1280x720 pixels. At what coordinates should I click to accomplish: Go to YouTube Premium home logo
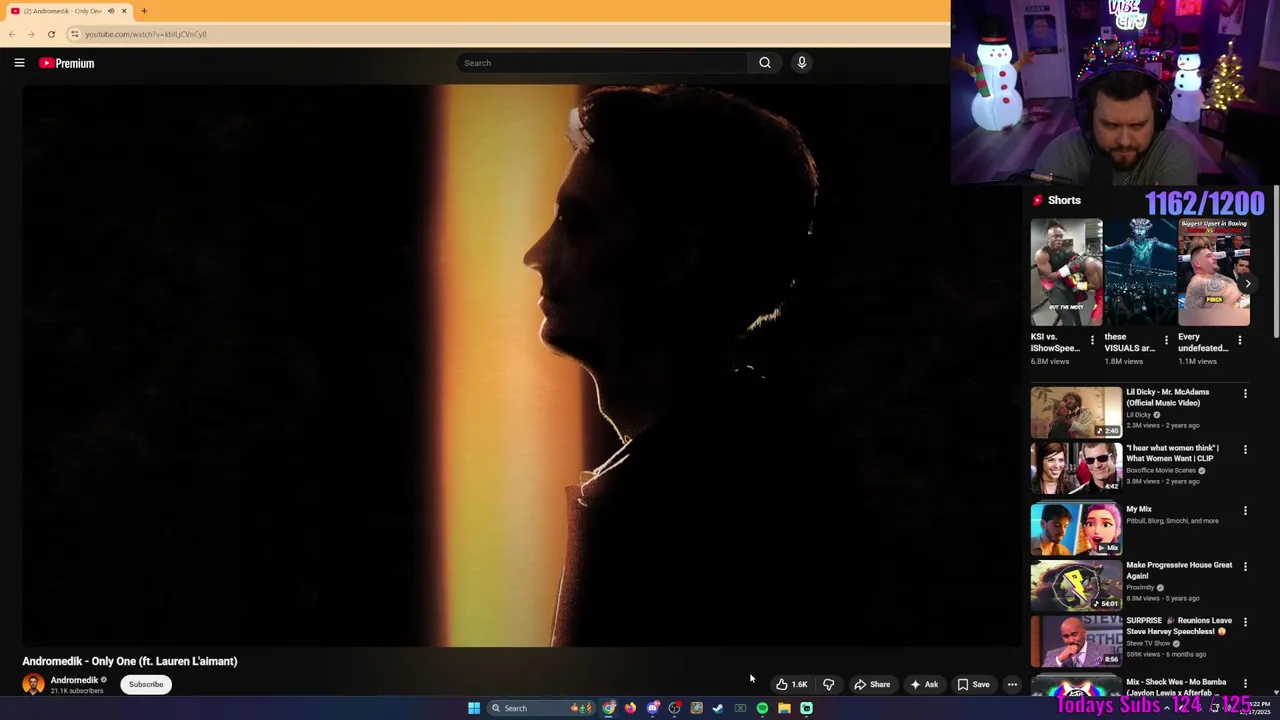67,63
